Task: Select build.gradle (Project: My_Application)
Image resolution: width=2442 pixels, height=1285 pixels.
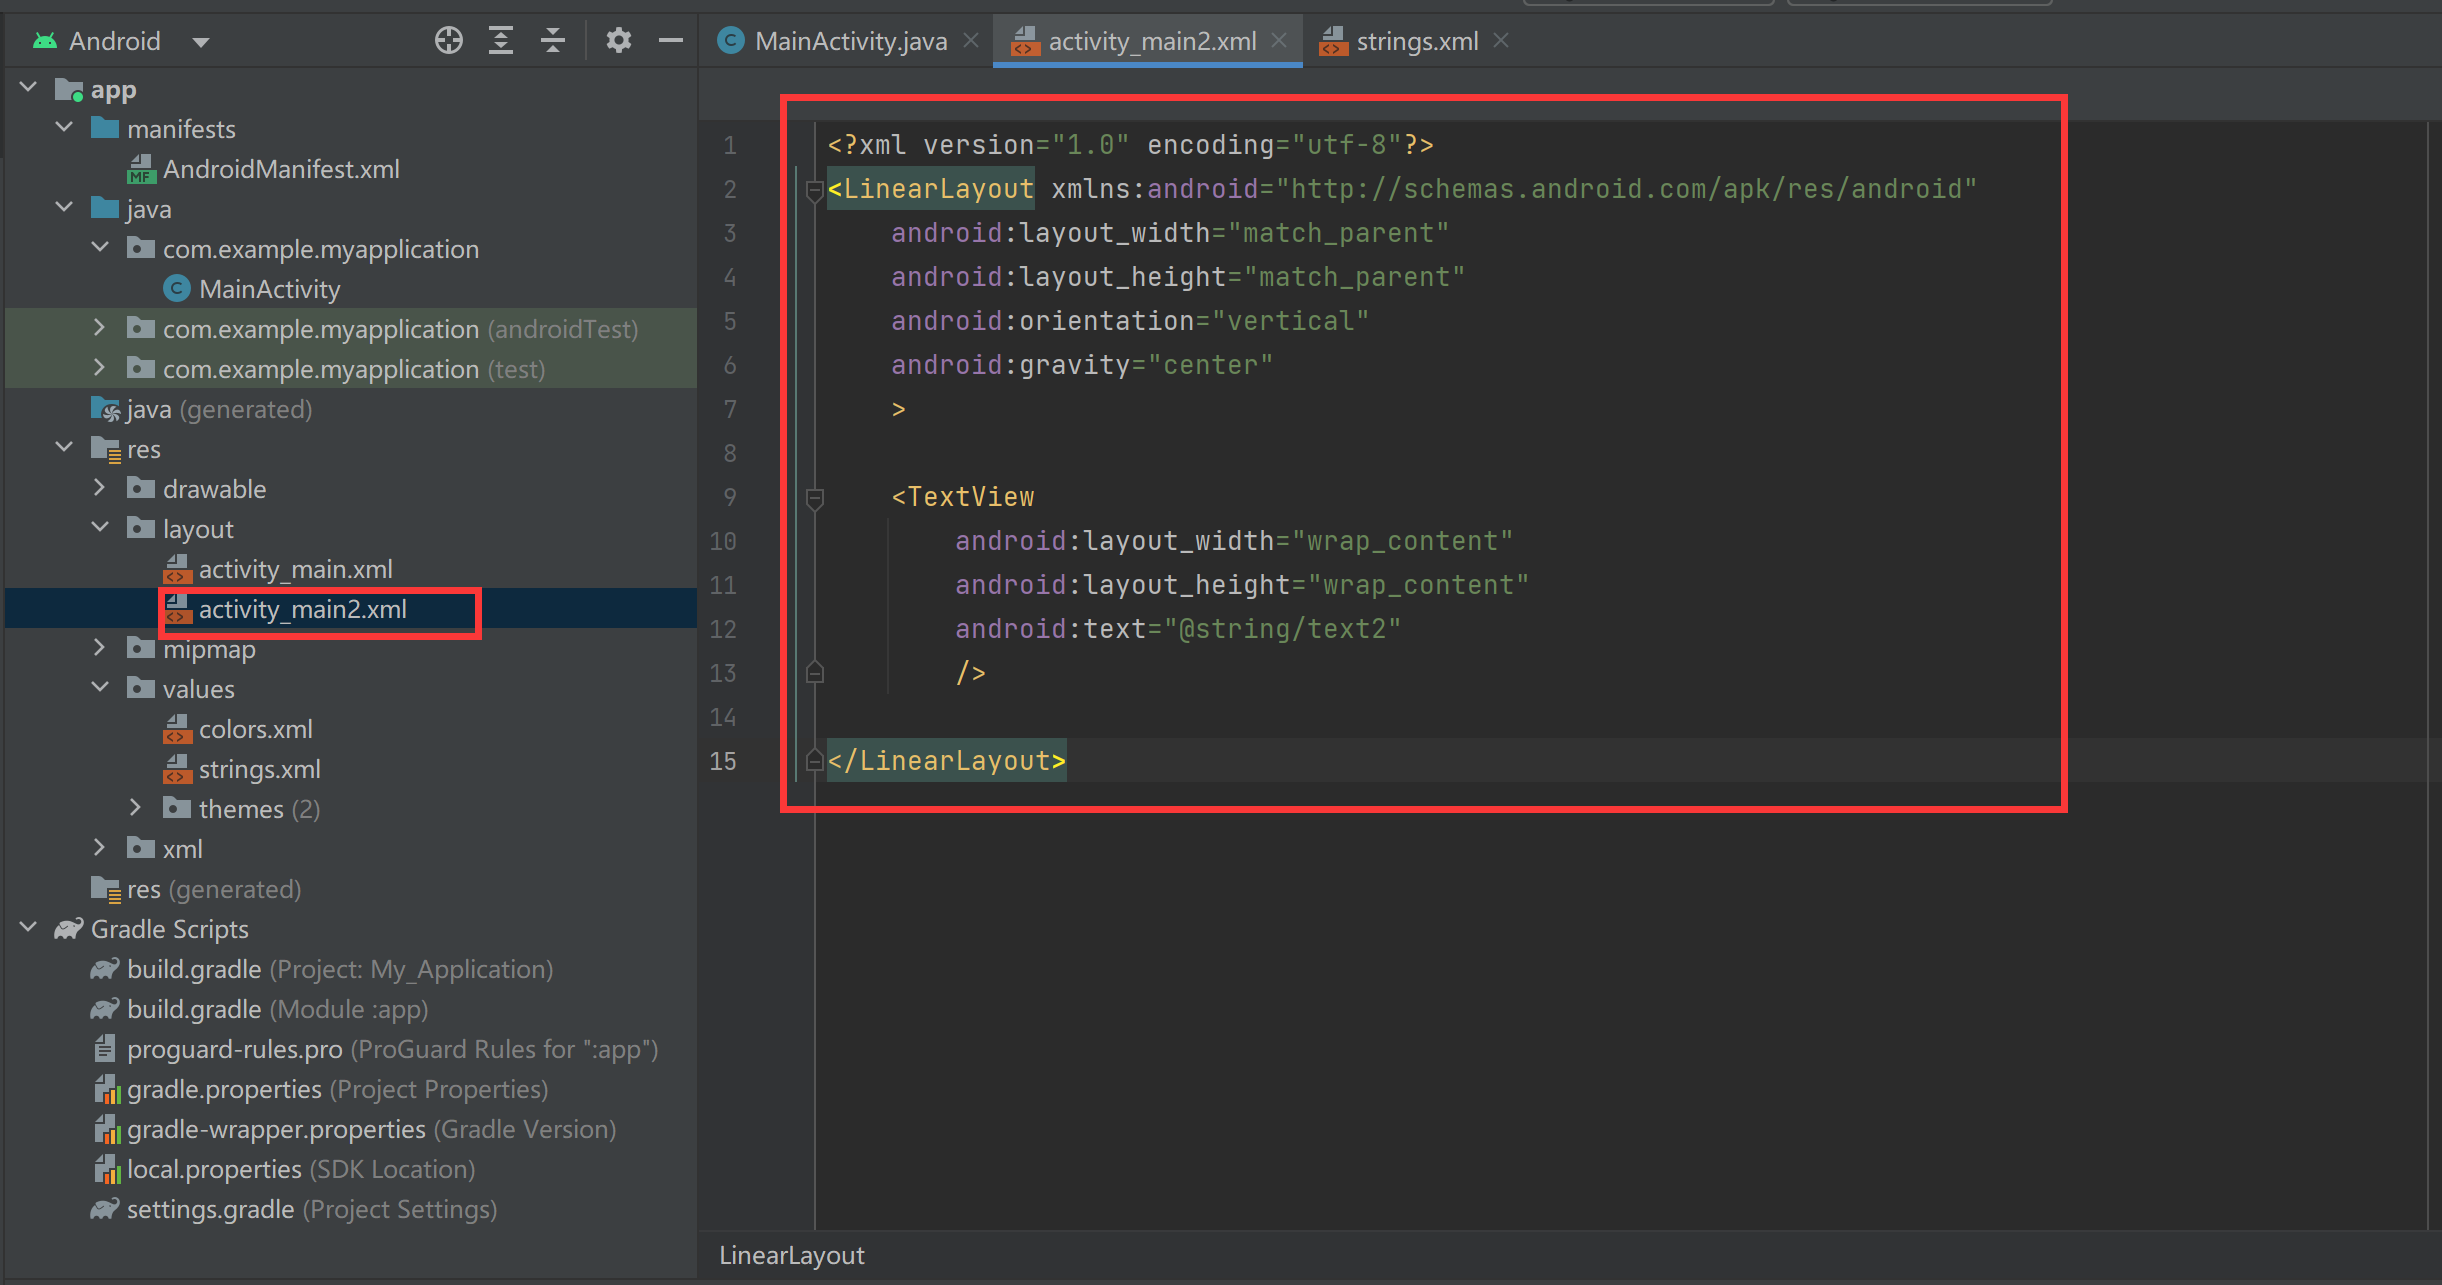Action: 340,969
